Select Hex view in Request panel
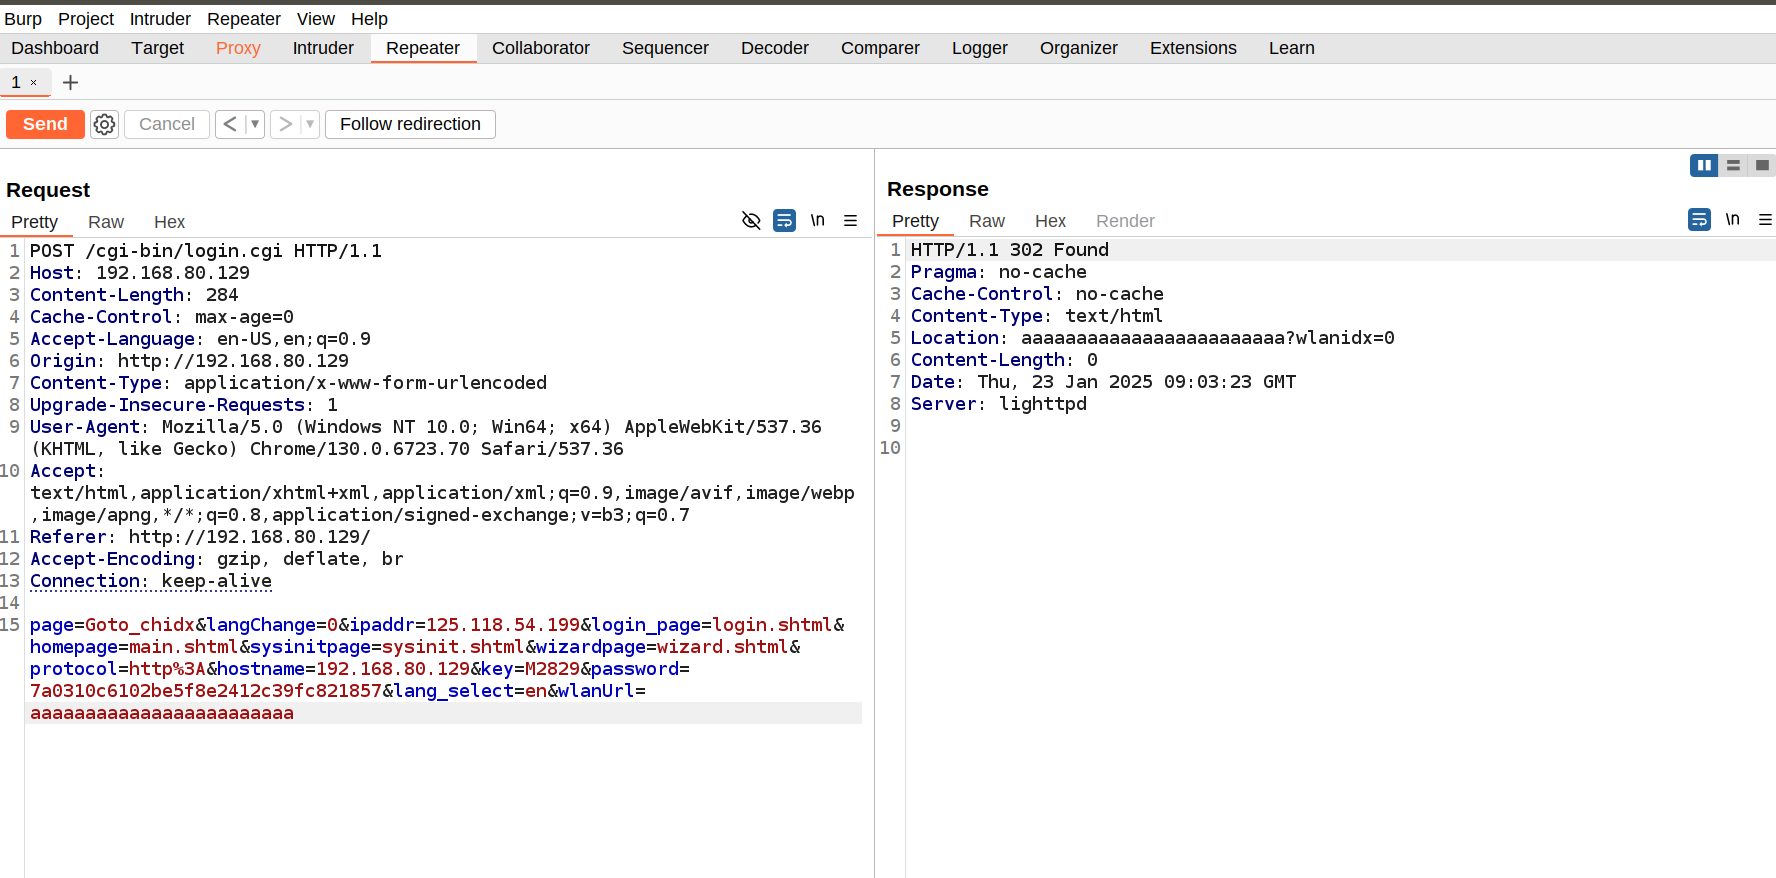 tap(169, 222)
